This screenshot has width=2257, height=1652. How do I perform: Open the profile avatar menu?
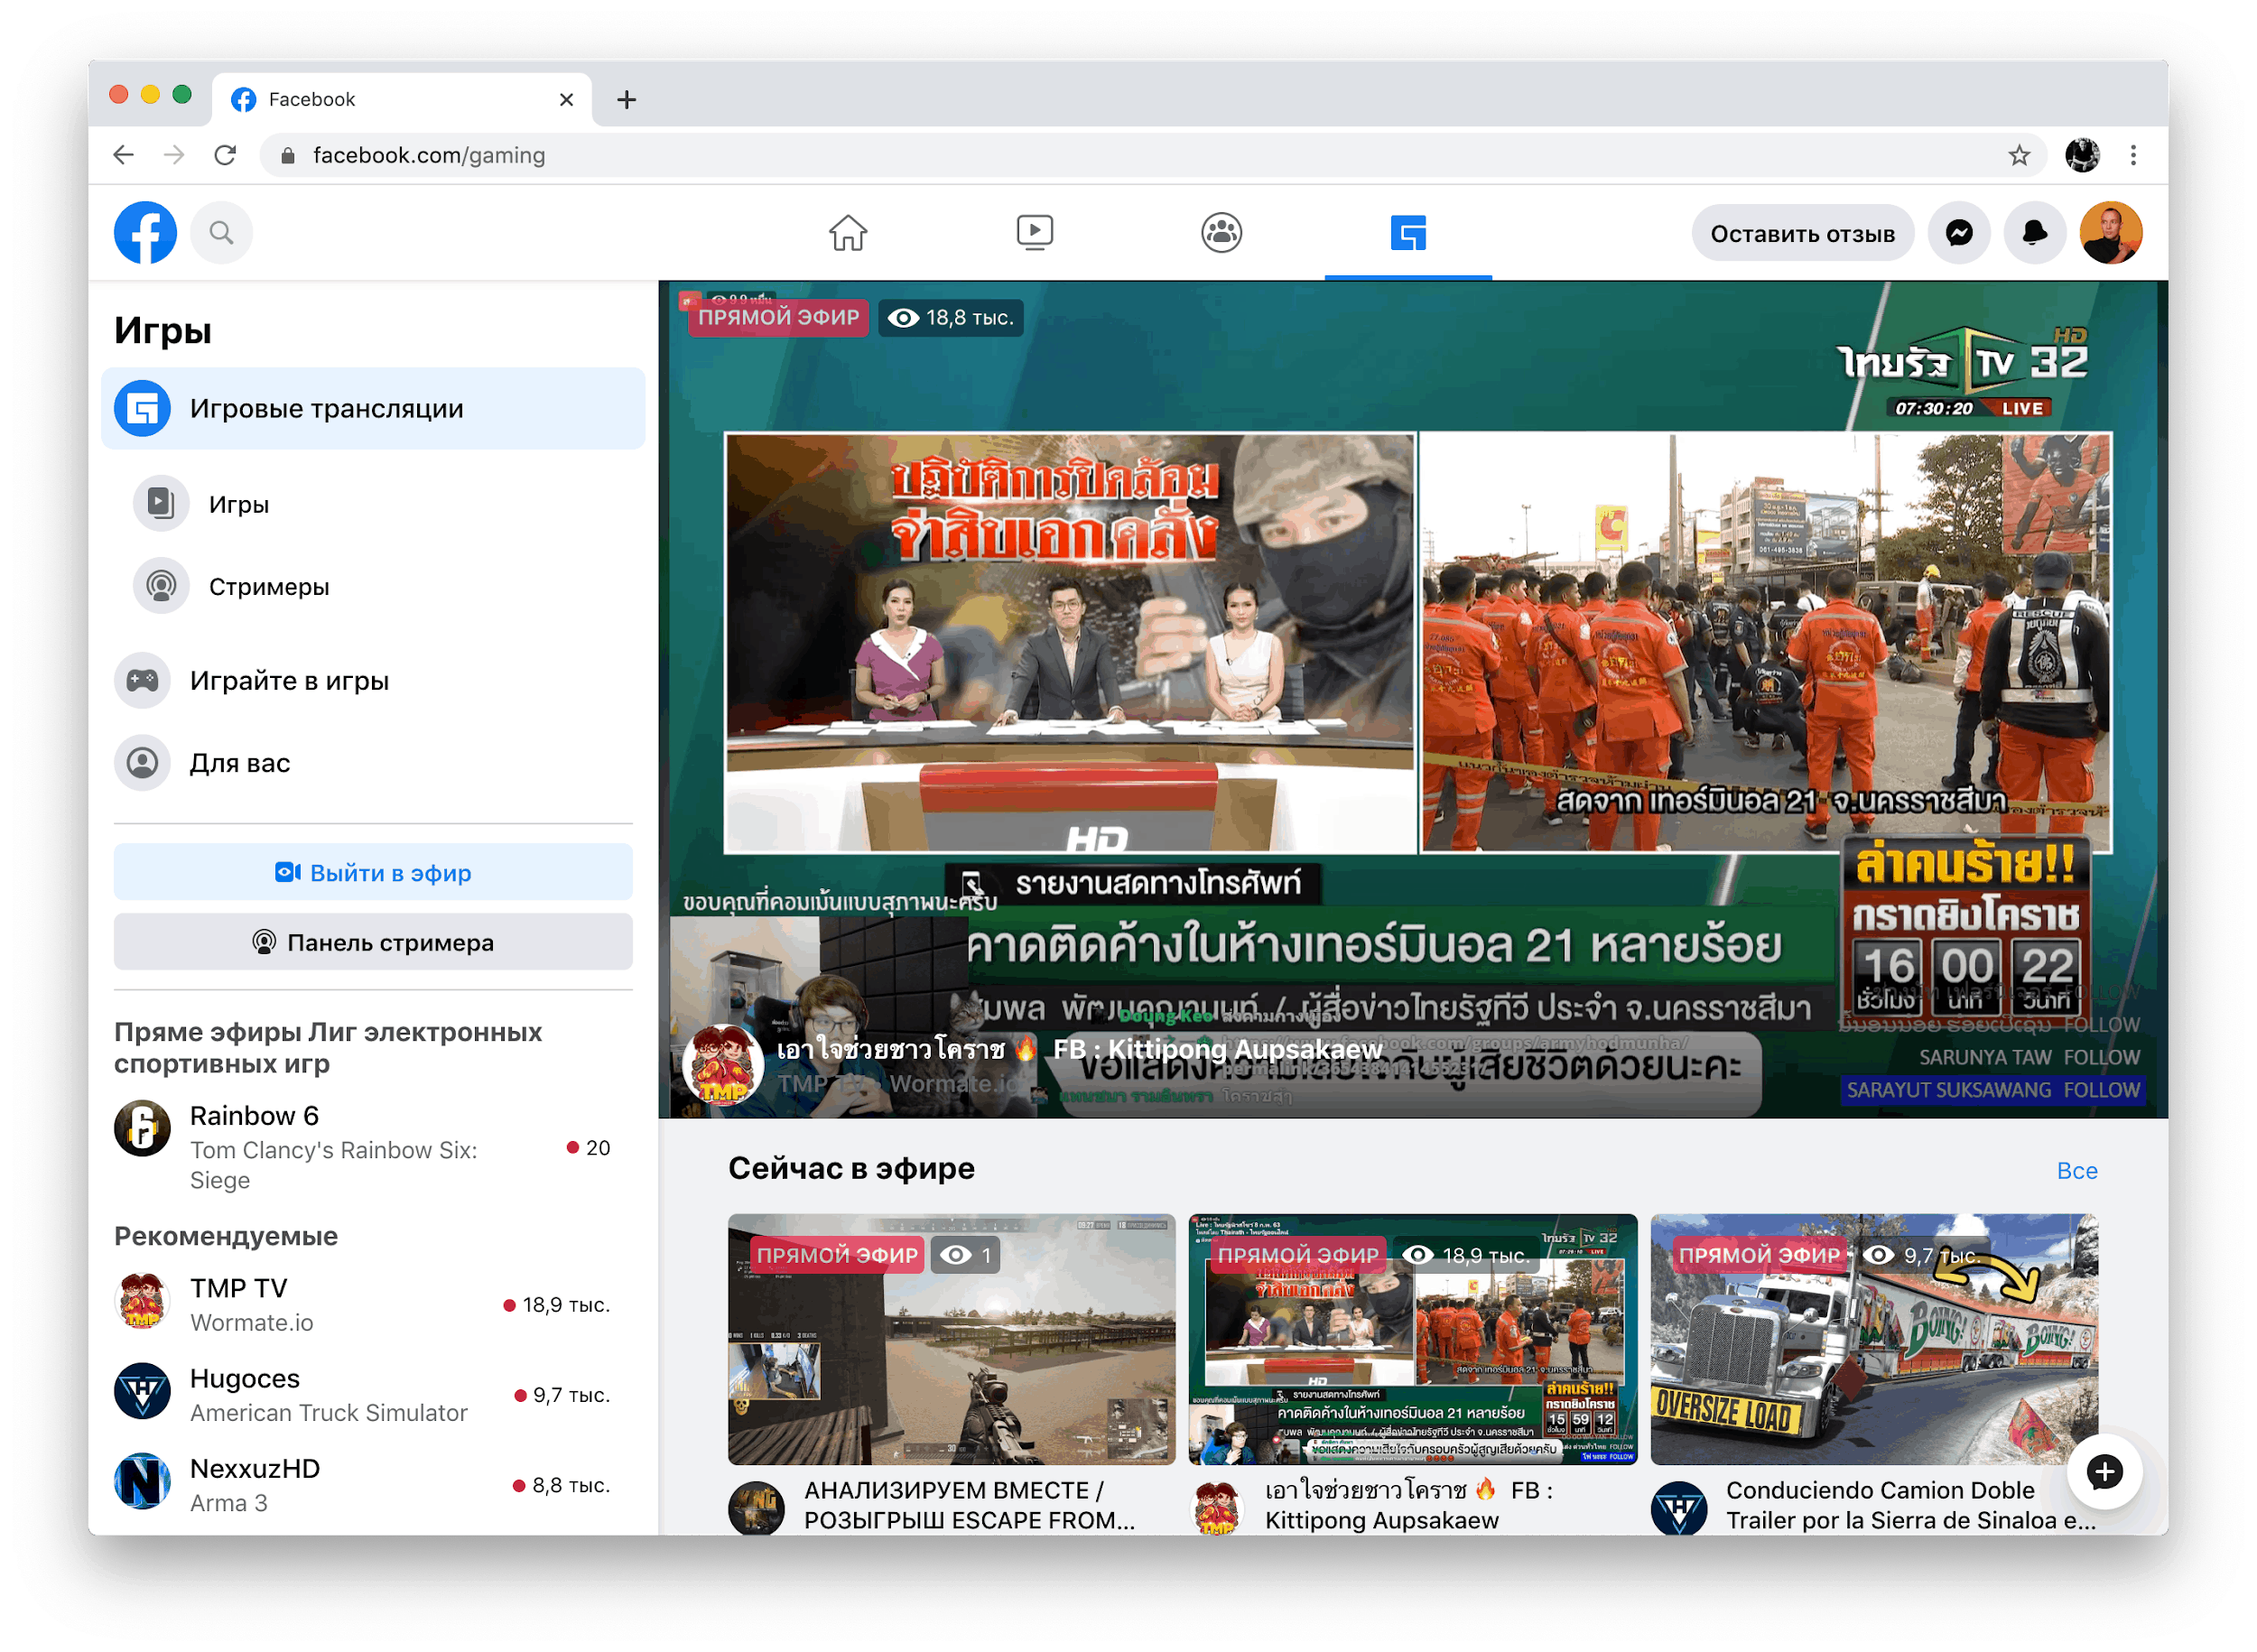click(2110, 233)
